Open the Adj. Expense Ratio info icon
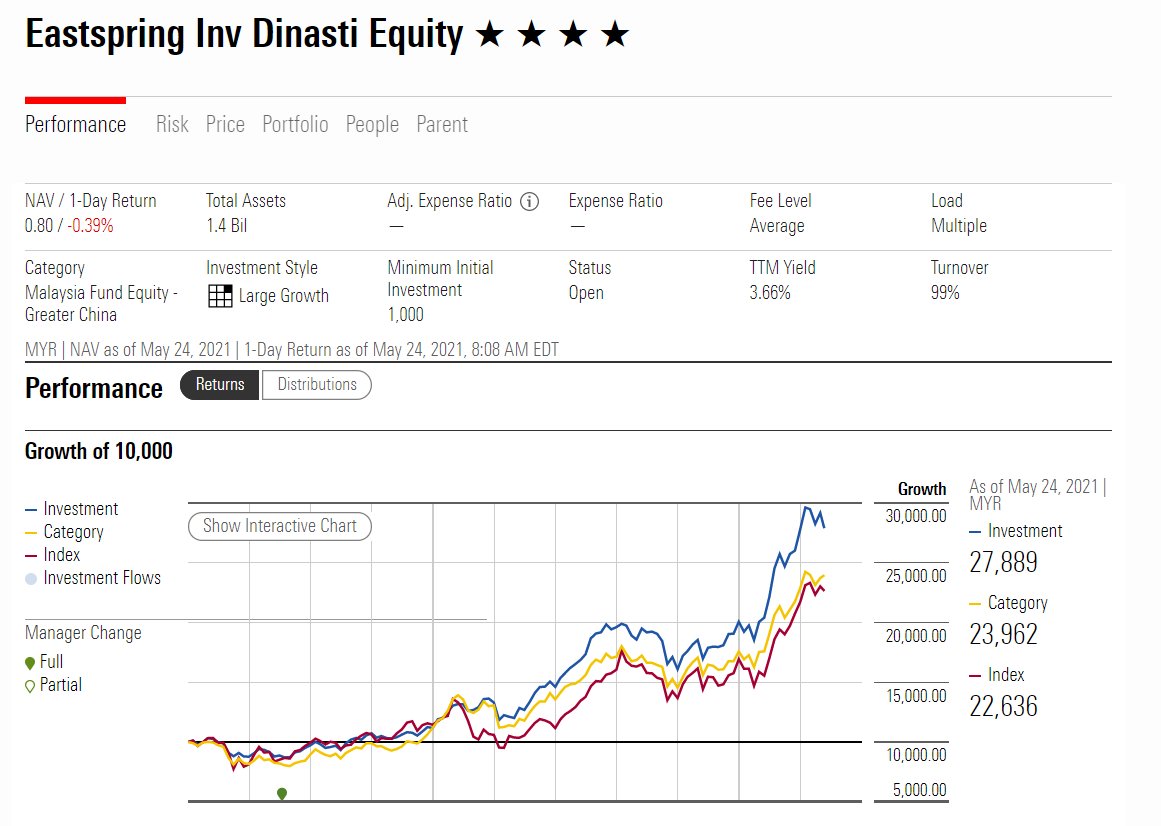This screenshot has width=1161, height=826. (x=529, y=201)
